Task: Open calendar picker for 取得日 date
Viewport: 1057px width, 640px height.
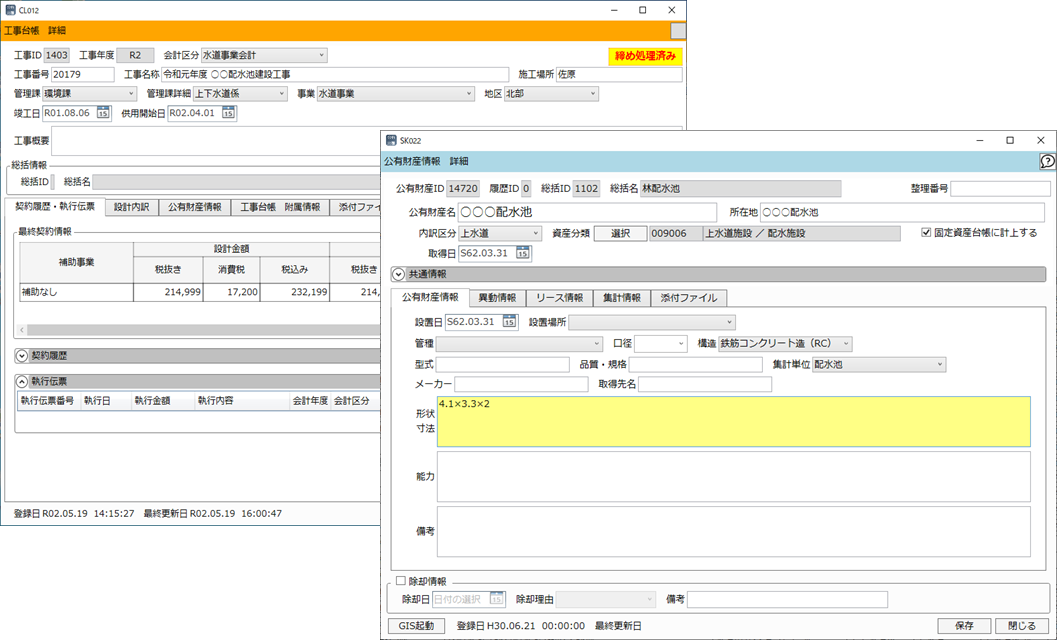Action: click(522, 253)
